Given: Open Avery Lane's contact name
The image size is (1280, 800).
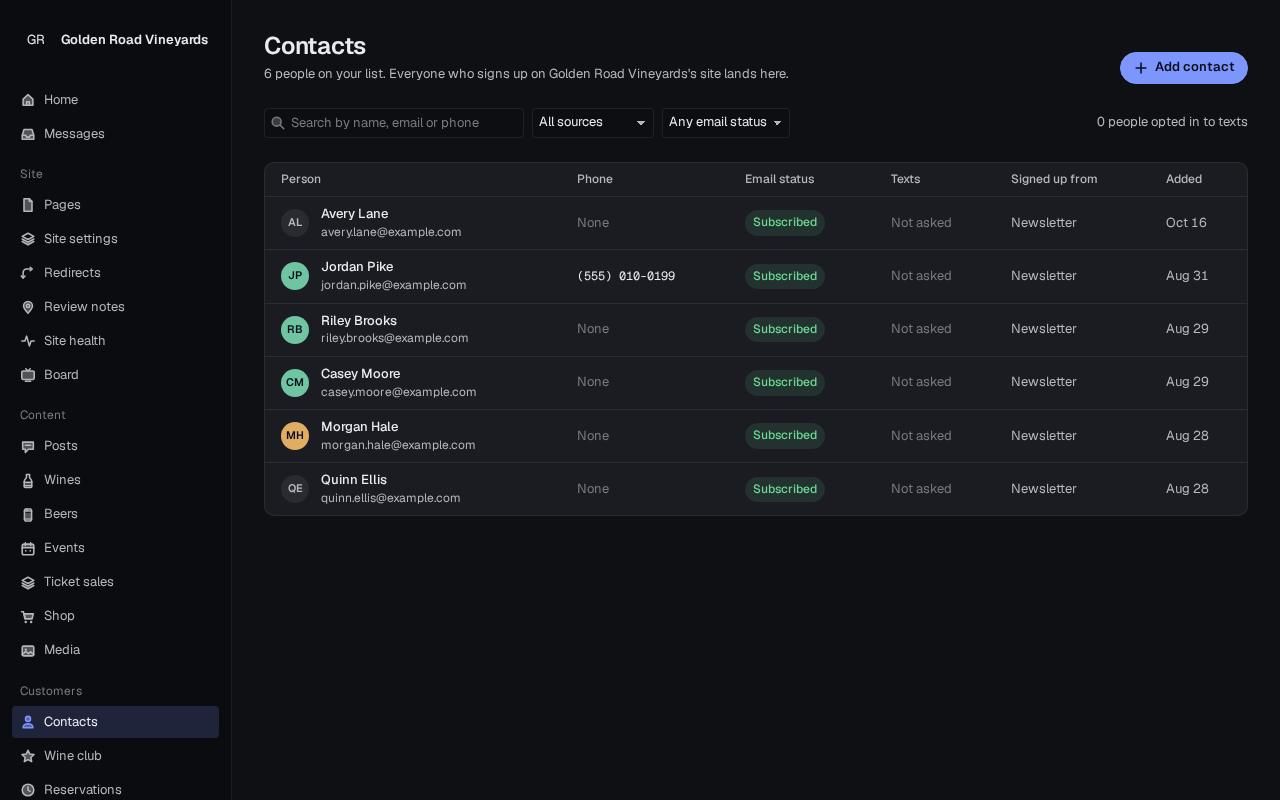Looking at the screenshot, I should click(x=354, y=214).
